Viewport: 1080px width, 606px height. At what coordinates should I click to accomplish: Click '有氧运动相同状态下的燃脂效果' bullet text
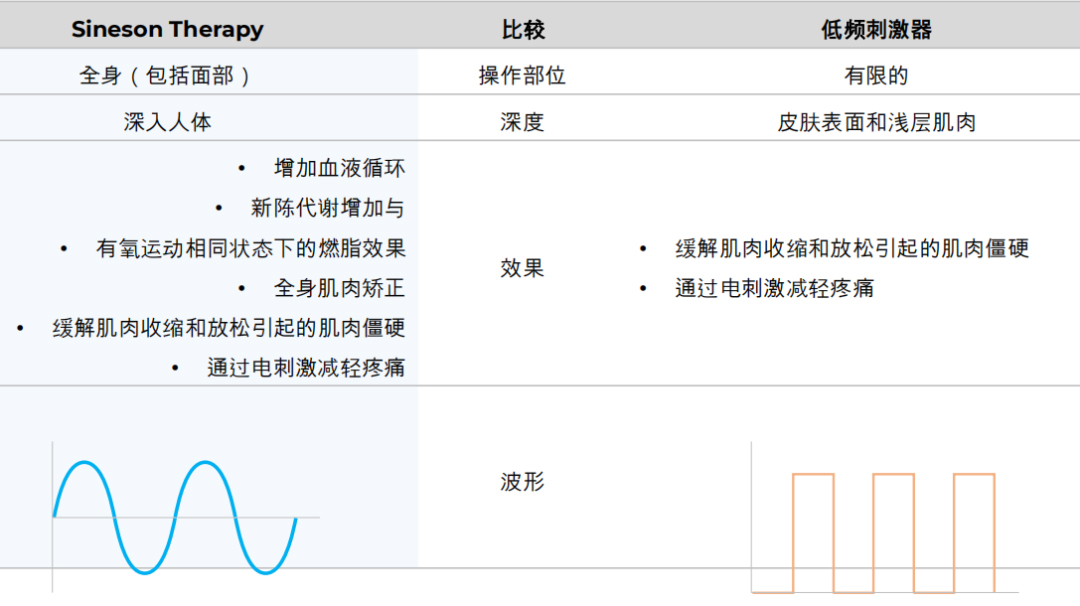coord(251,248)
